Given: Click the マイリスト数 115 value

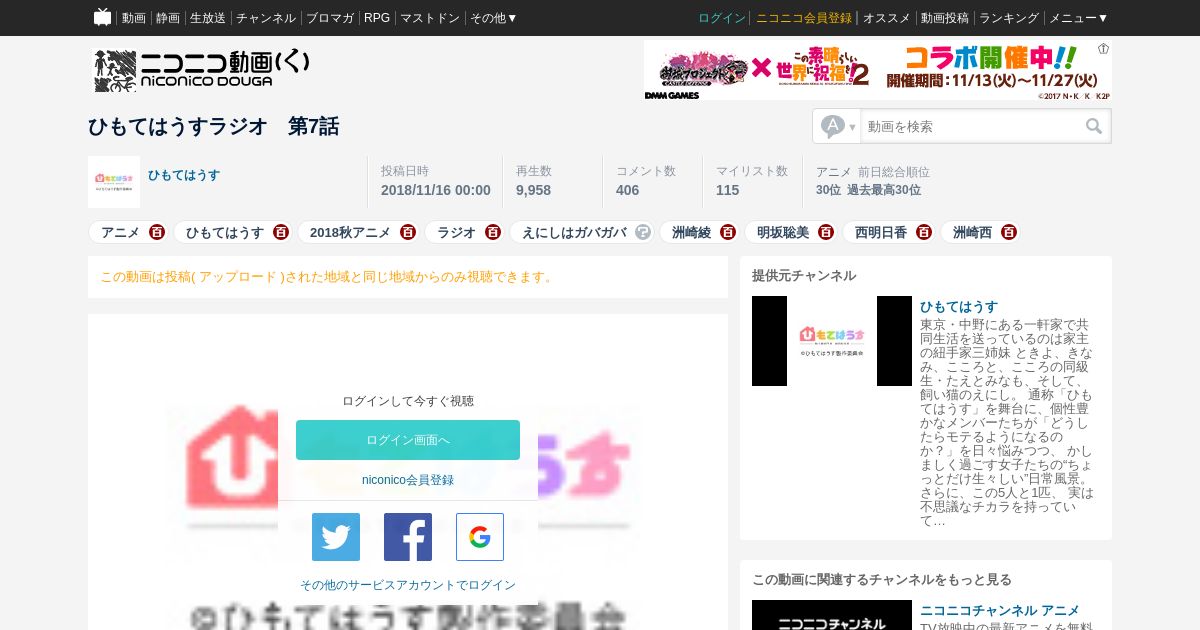Looking at the screenshot, I should click(727, 190).
